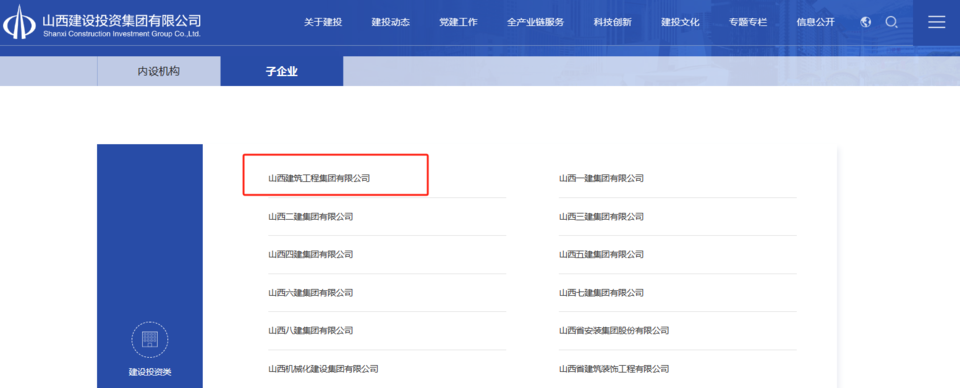The height and width of the screenshot is (388, 960).
Task: Open the globe language icon
Action: pos(866,22)
